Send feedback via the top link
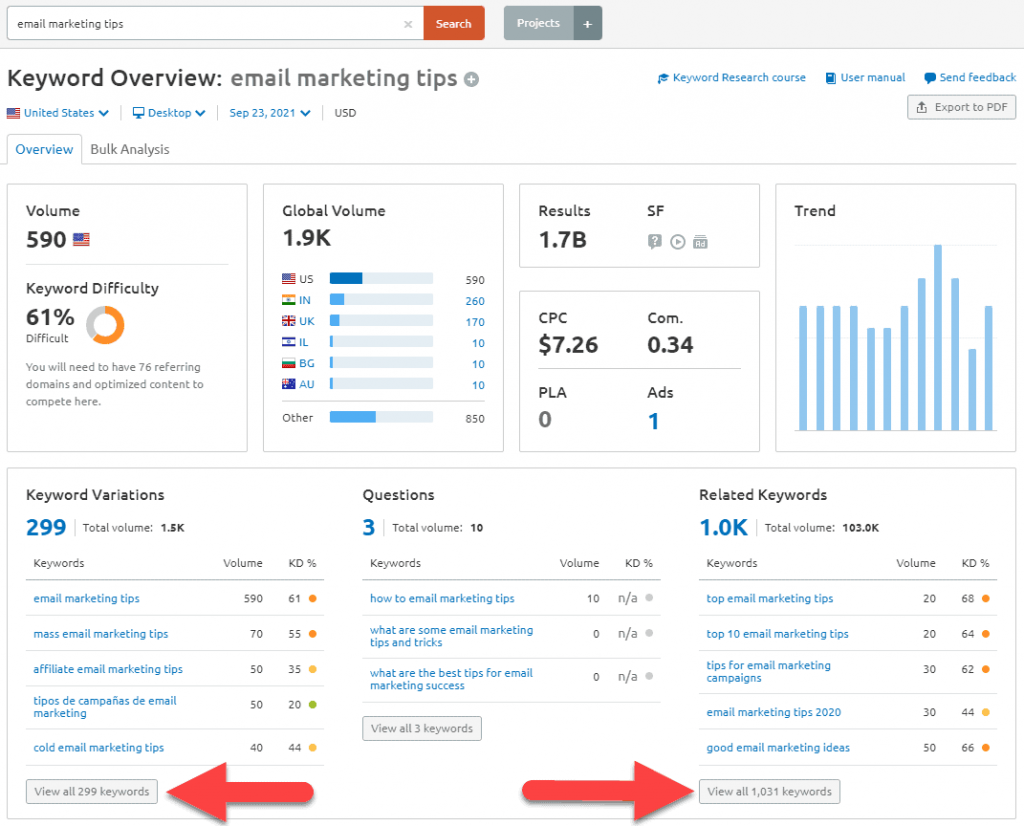The width and height of the screenshot is (1024, 826). tap(970, 78)
